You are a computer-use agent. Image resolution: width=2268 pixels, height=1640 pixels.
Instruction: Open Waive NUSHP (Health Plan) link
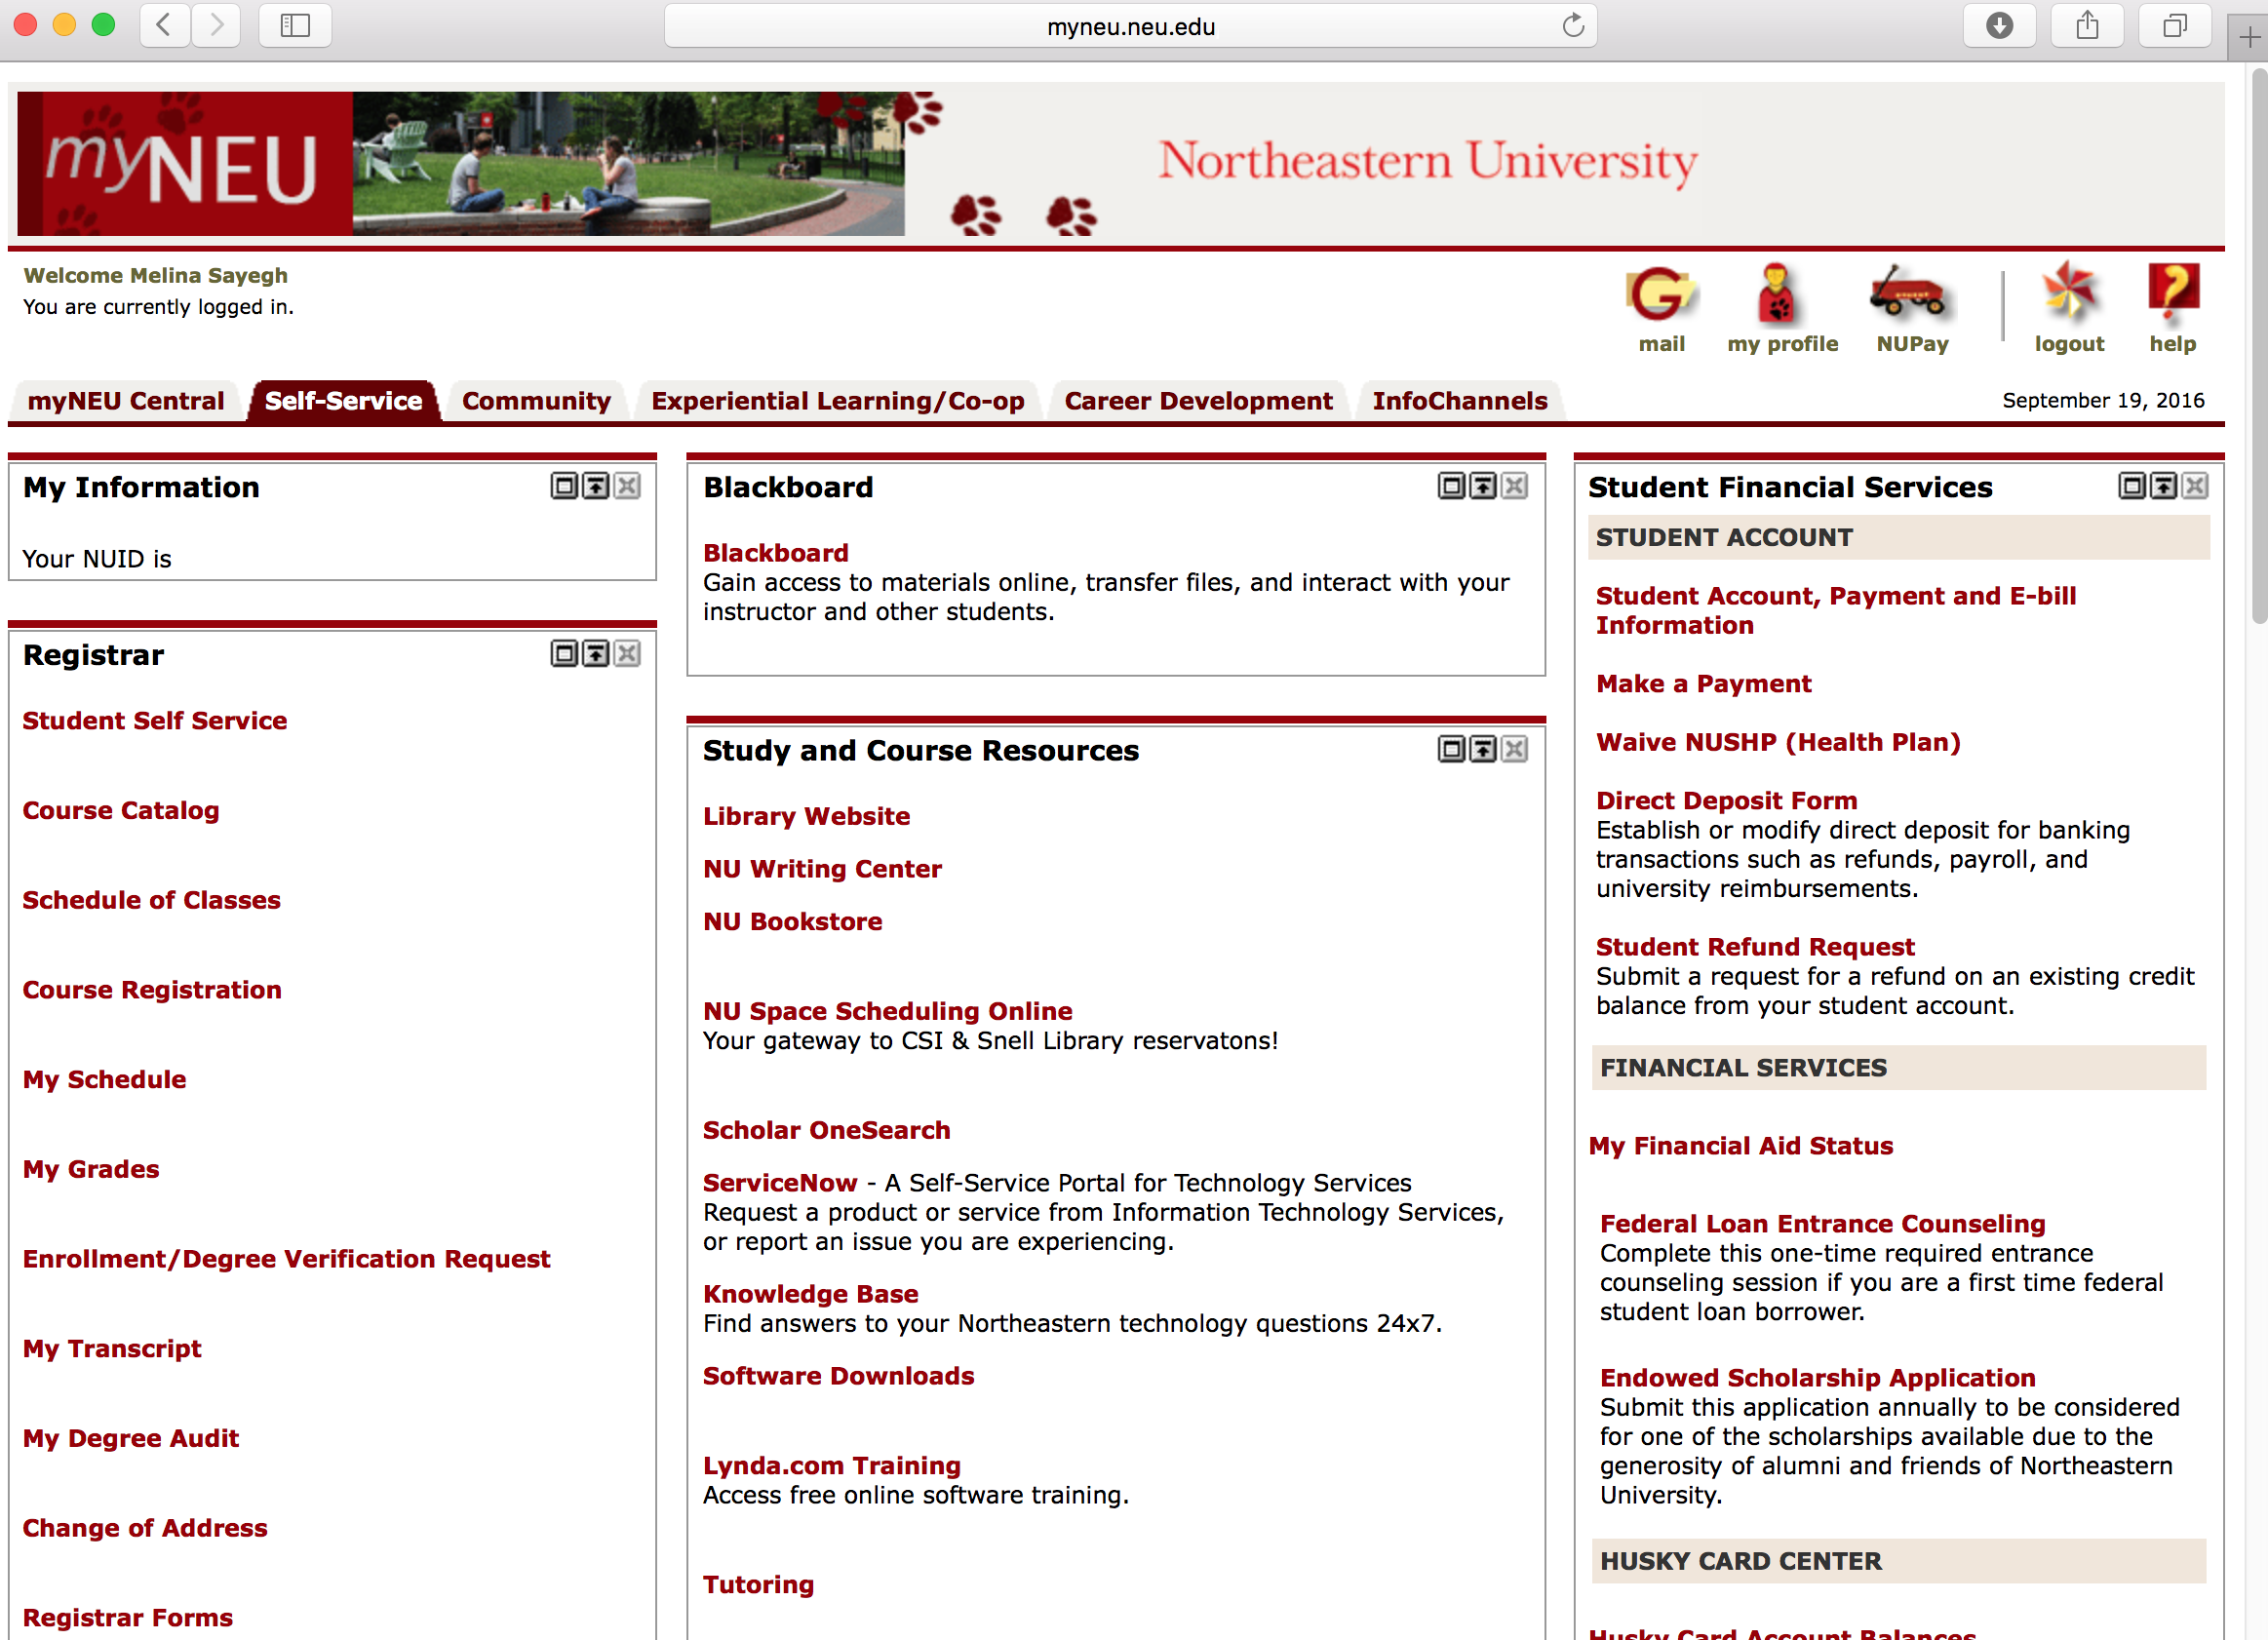[x=1778, y=743]
